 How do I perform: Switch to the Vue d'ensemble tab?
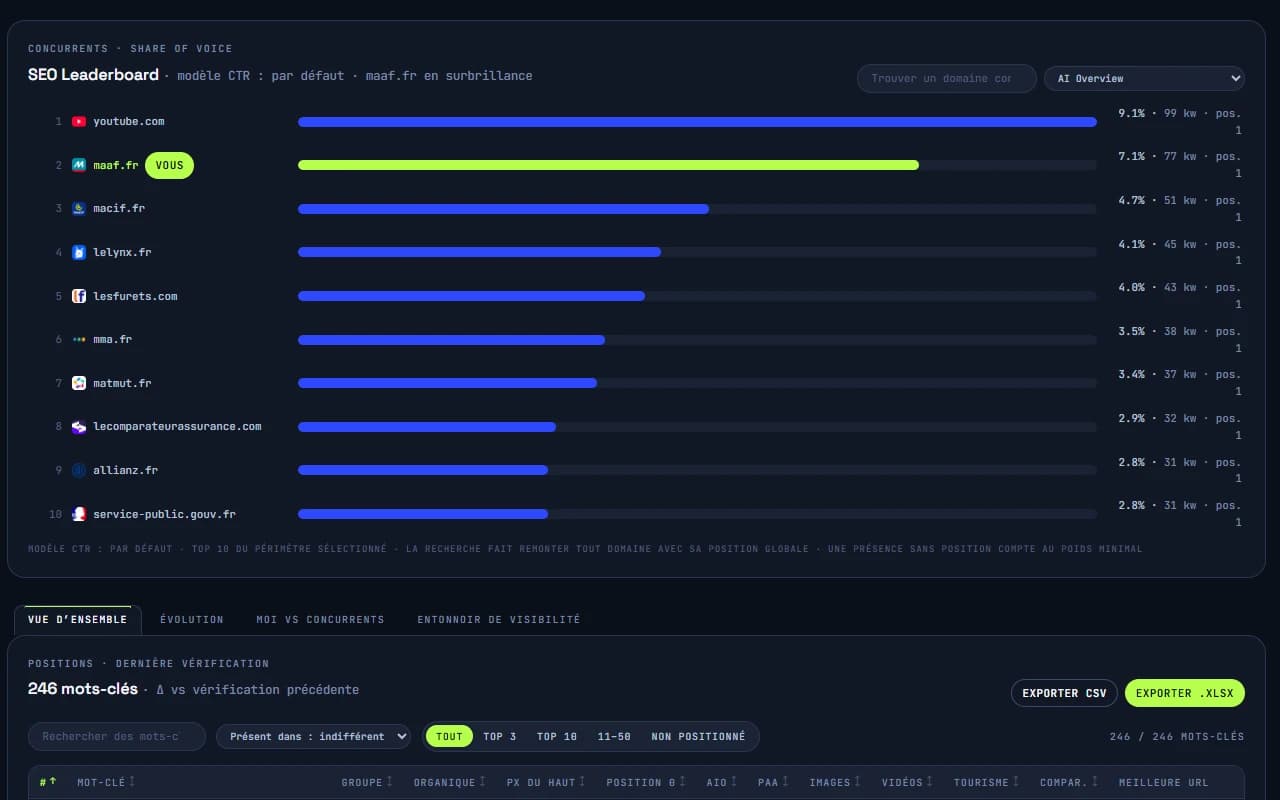[x=78, y=619]
